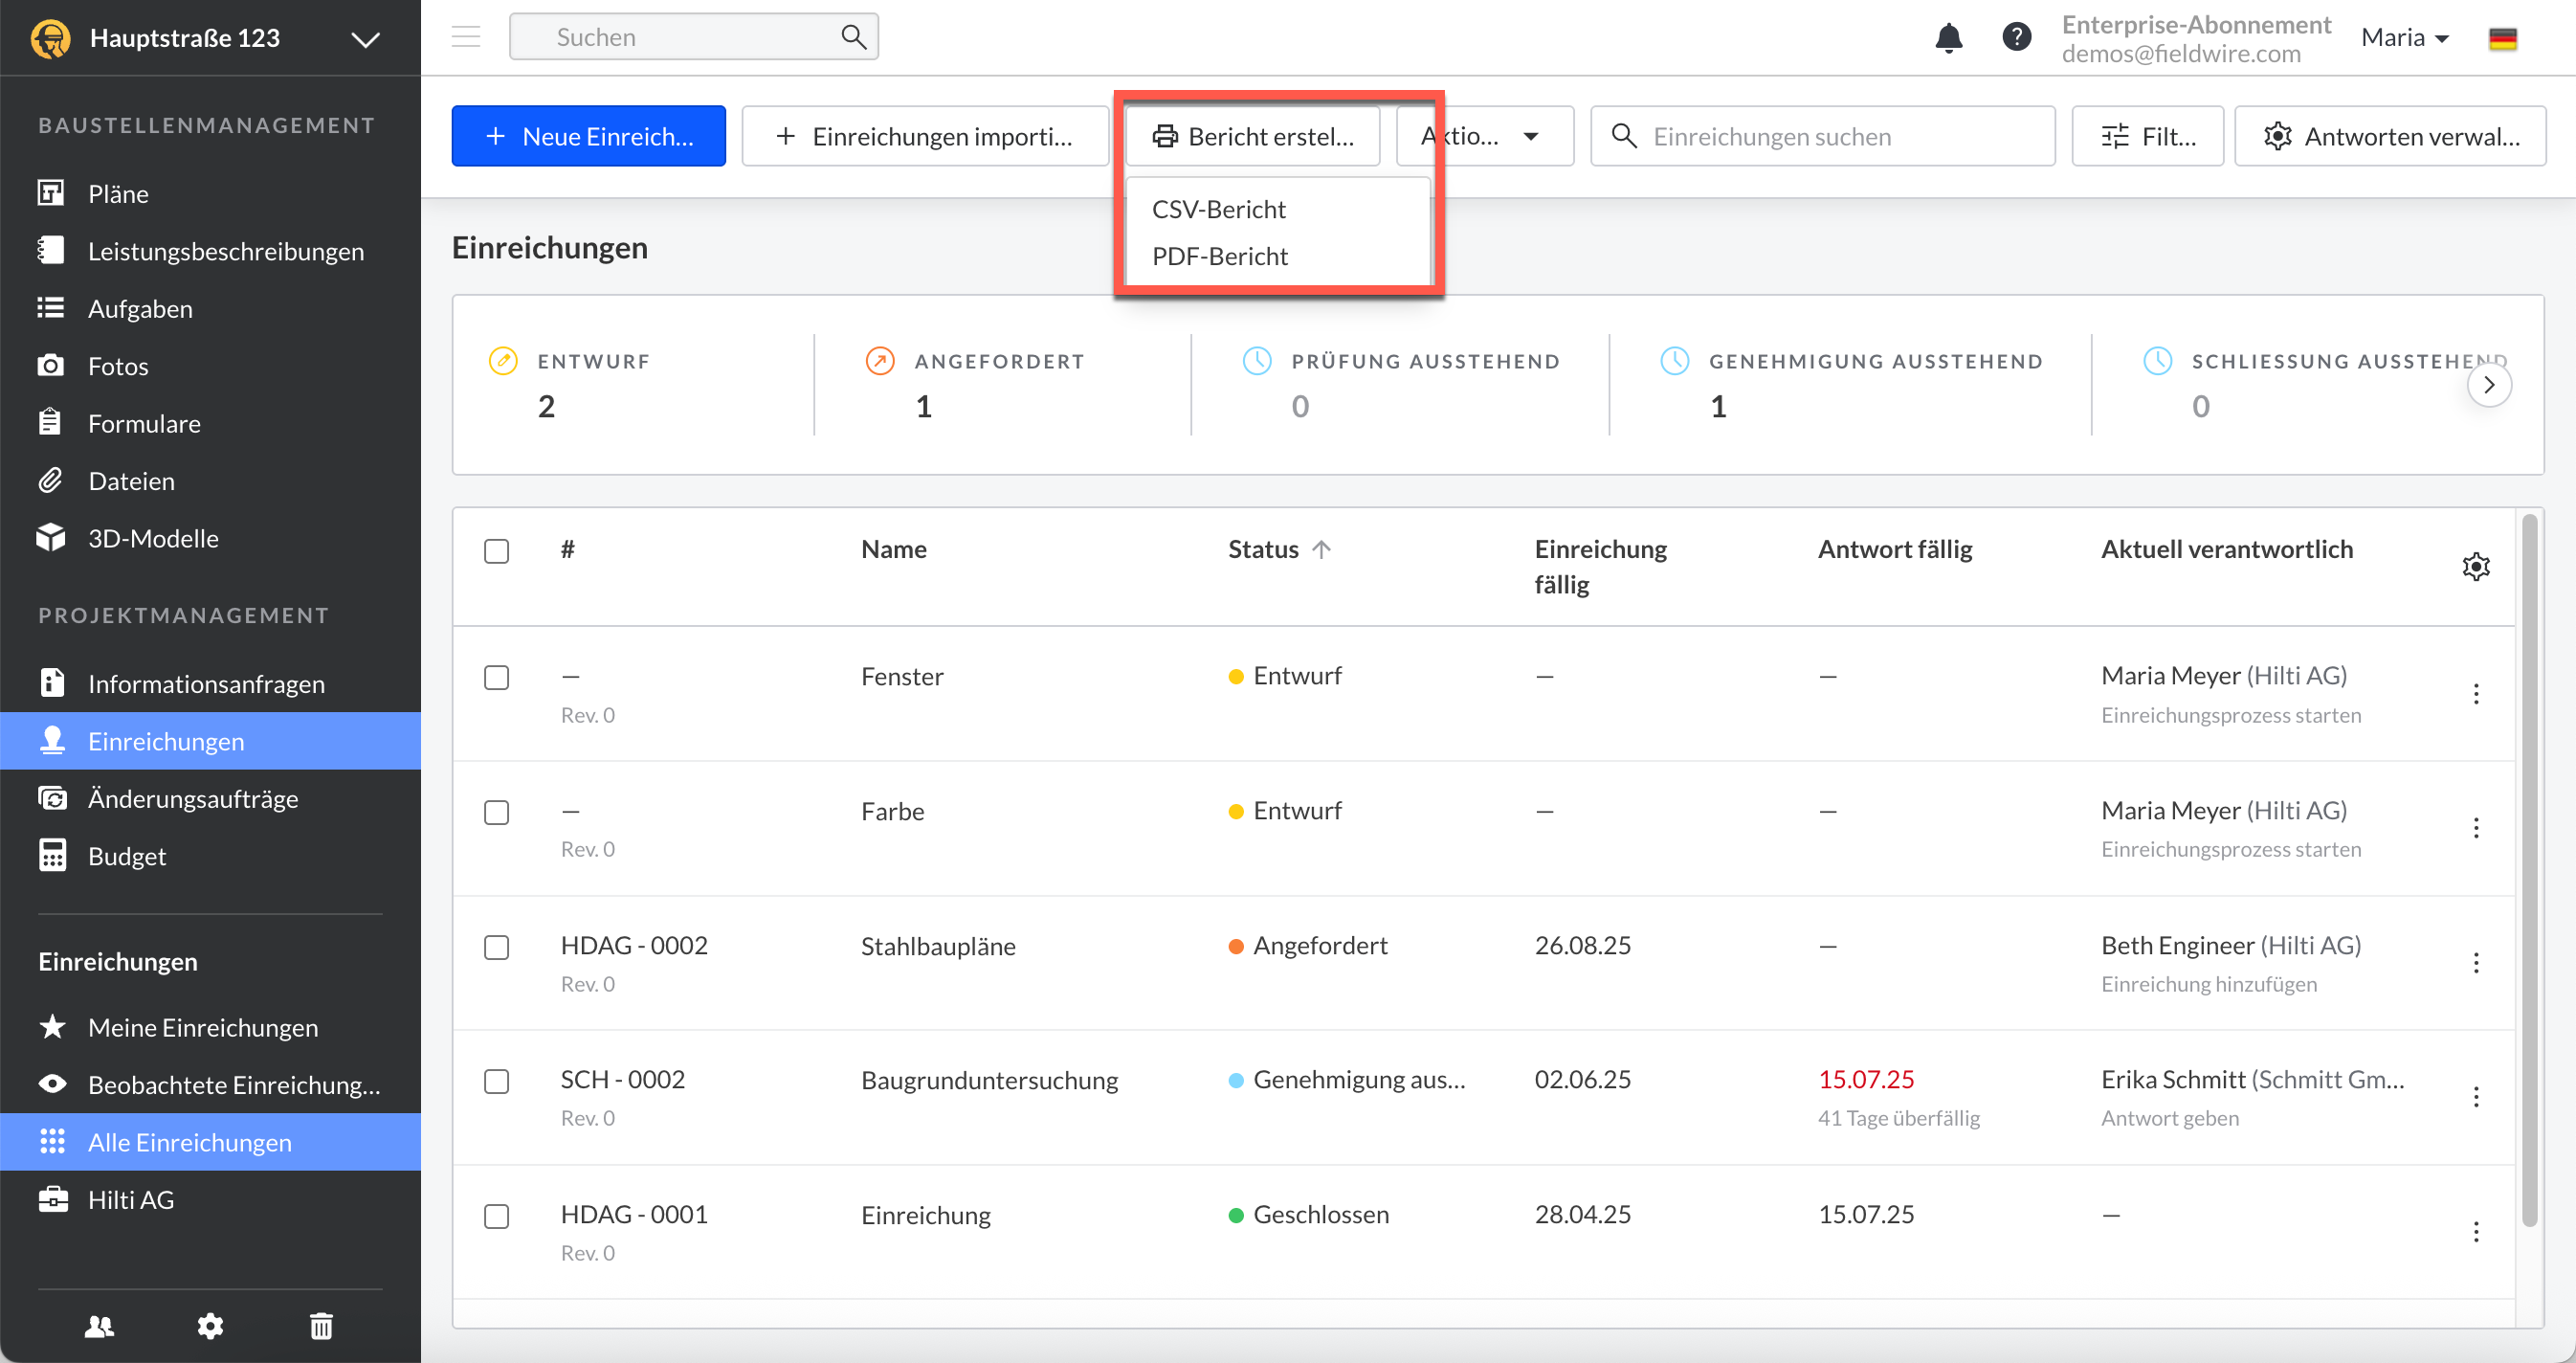Check the select-all checkbox in table header
The height and width of the screenshot is (1363, 2576).
pyautogui.click(x=497, y=551)
